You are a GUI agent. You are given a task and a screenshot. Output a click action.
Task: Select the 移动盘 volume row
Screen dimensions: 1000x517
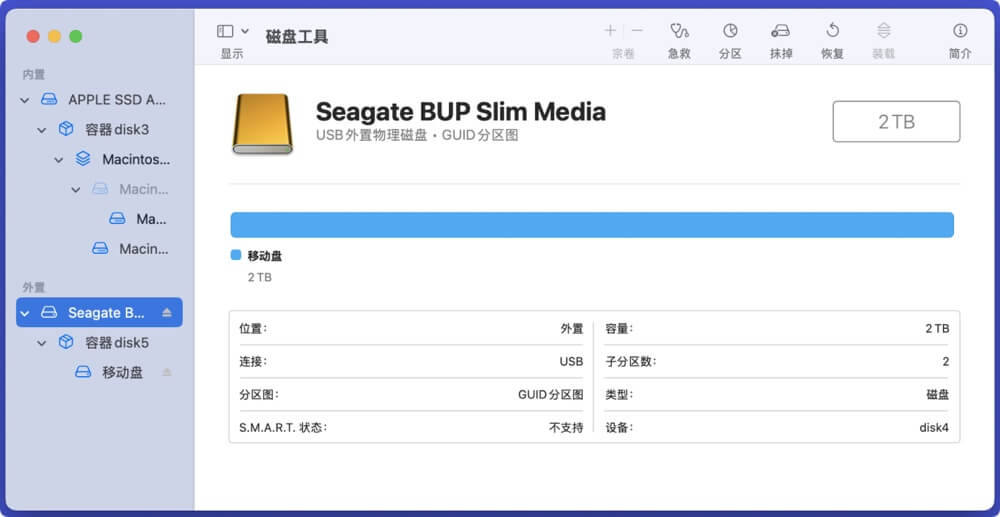(x=99, y=372)
